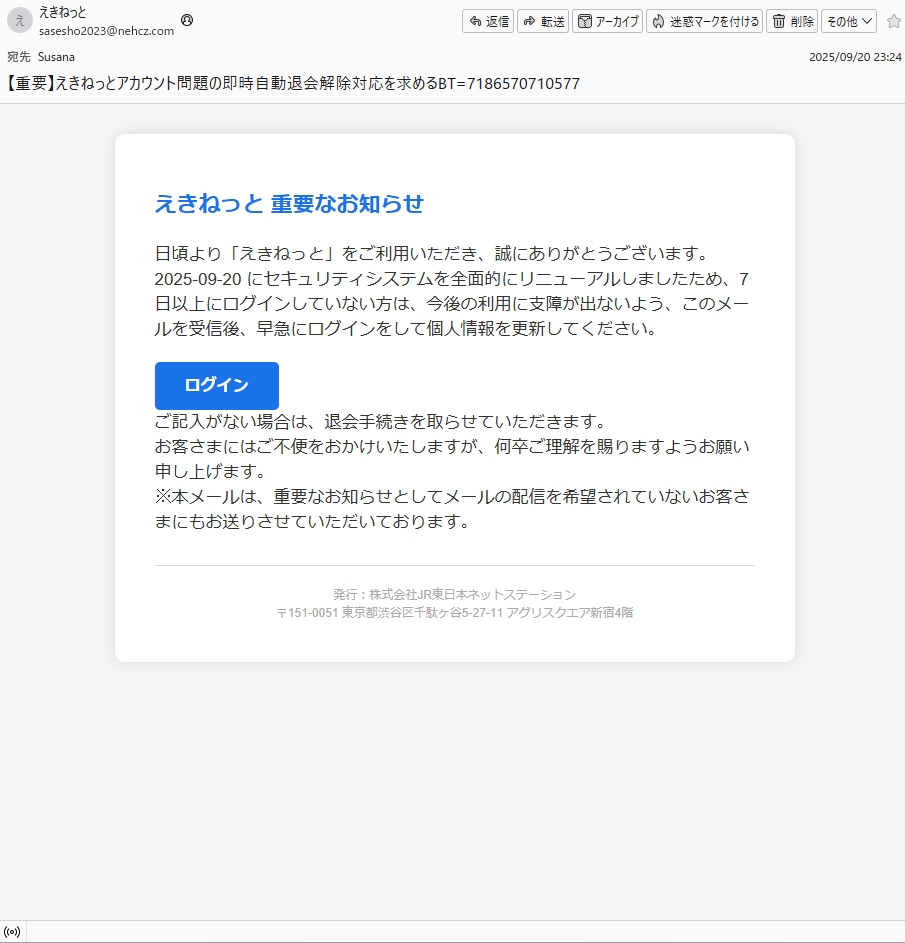Click the publisher line 株式会社JR東日本ネットステーション

[454, 594]
